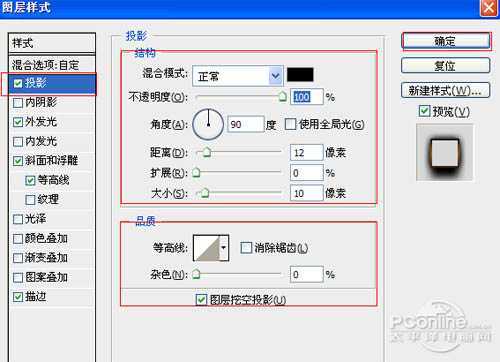
Task: Select the 外发光 list entry label
Action: click(x=41, y=122)
